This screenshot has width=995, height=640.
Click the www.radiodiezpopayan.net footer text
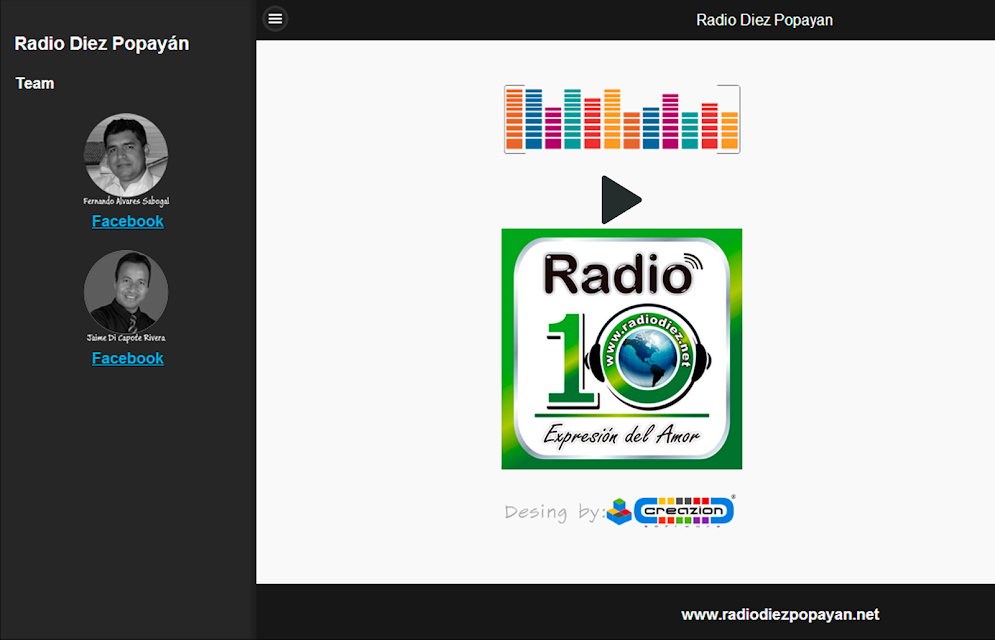click(780, 615)
